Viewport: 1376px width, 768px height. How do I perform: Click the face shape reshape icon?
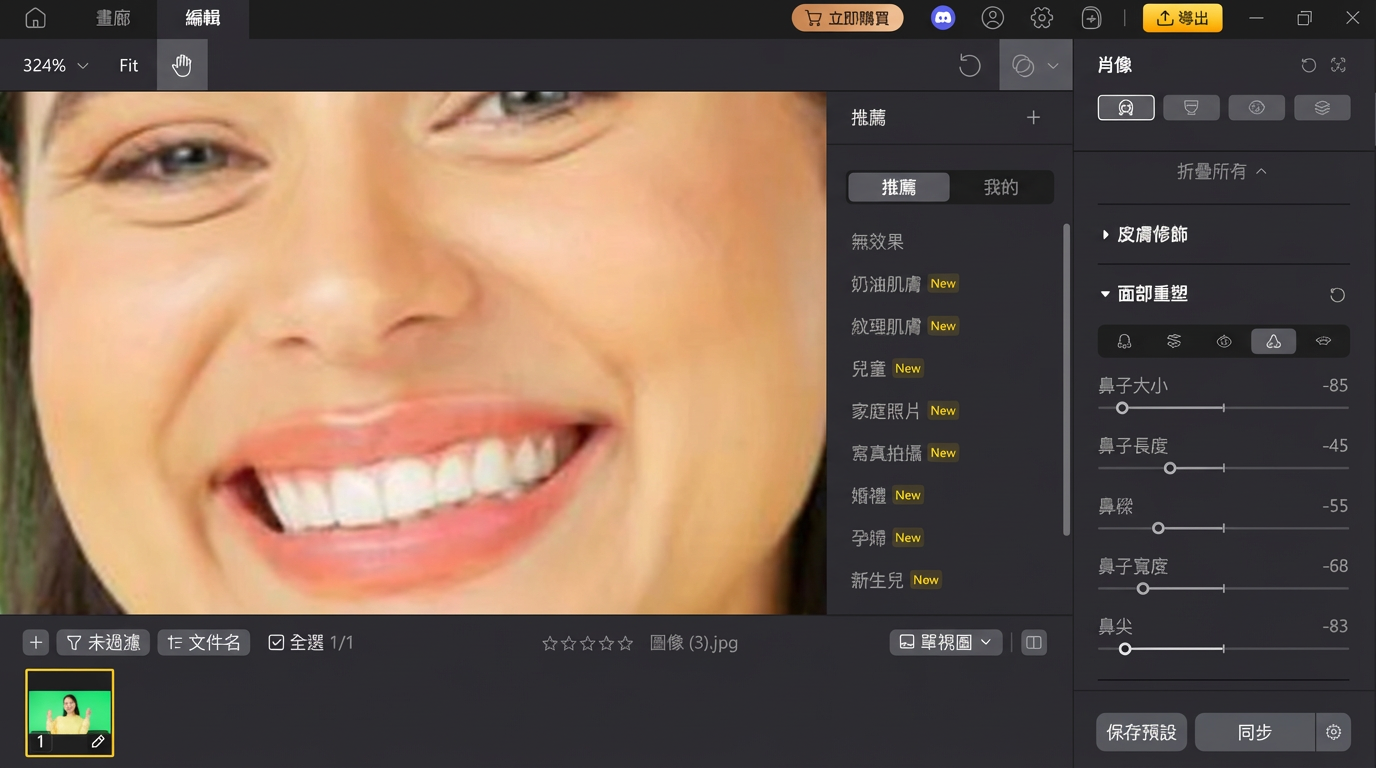[1124, 341]
